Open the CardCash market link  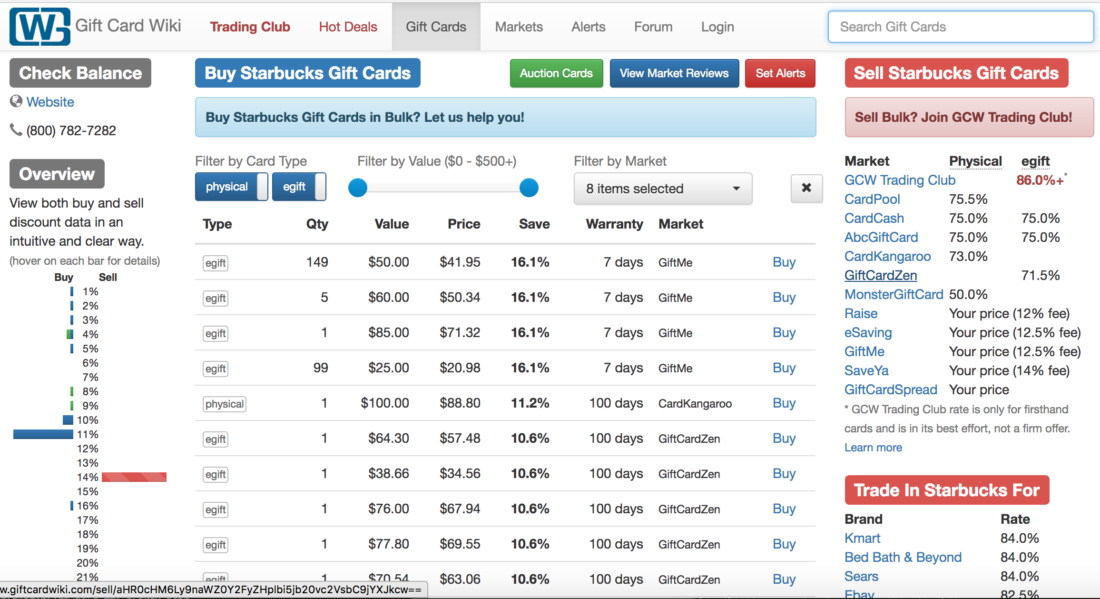pyautogui.click(x=874, y=218)
